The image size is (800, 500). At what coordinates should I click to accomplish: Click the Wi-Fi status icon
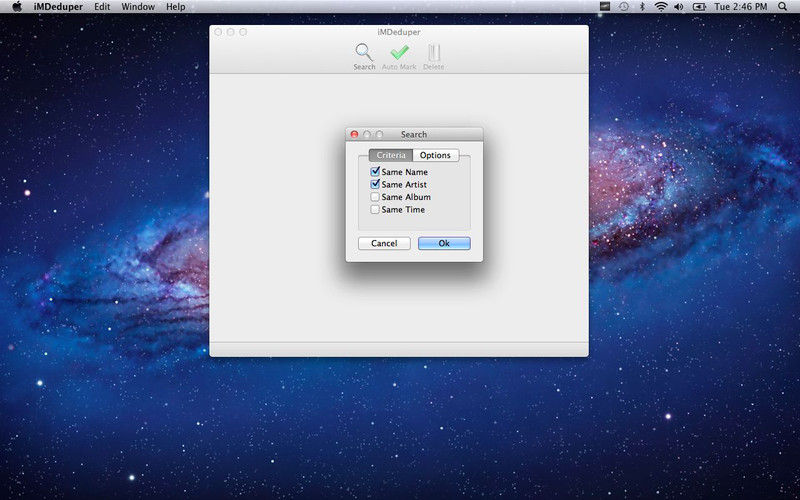tap(661, 7)
